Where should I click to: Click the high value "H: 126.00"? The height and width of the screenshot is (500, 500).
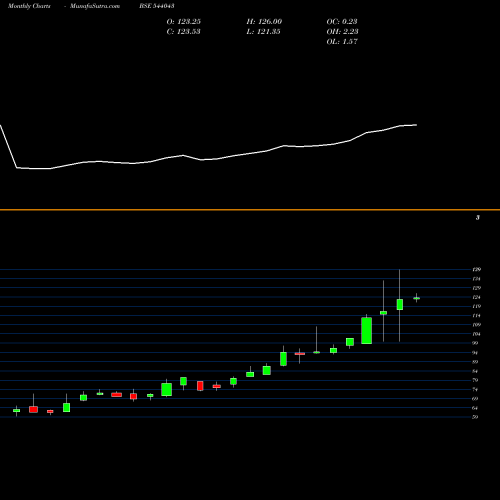pyautogui.click(x=264, y=22)
